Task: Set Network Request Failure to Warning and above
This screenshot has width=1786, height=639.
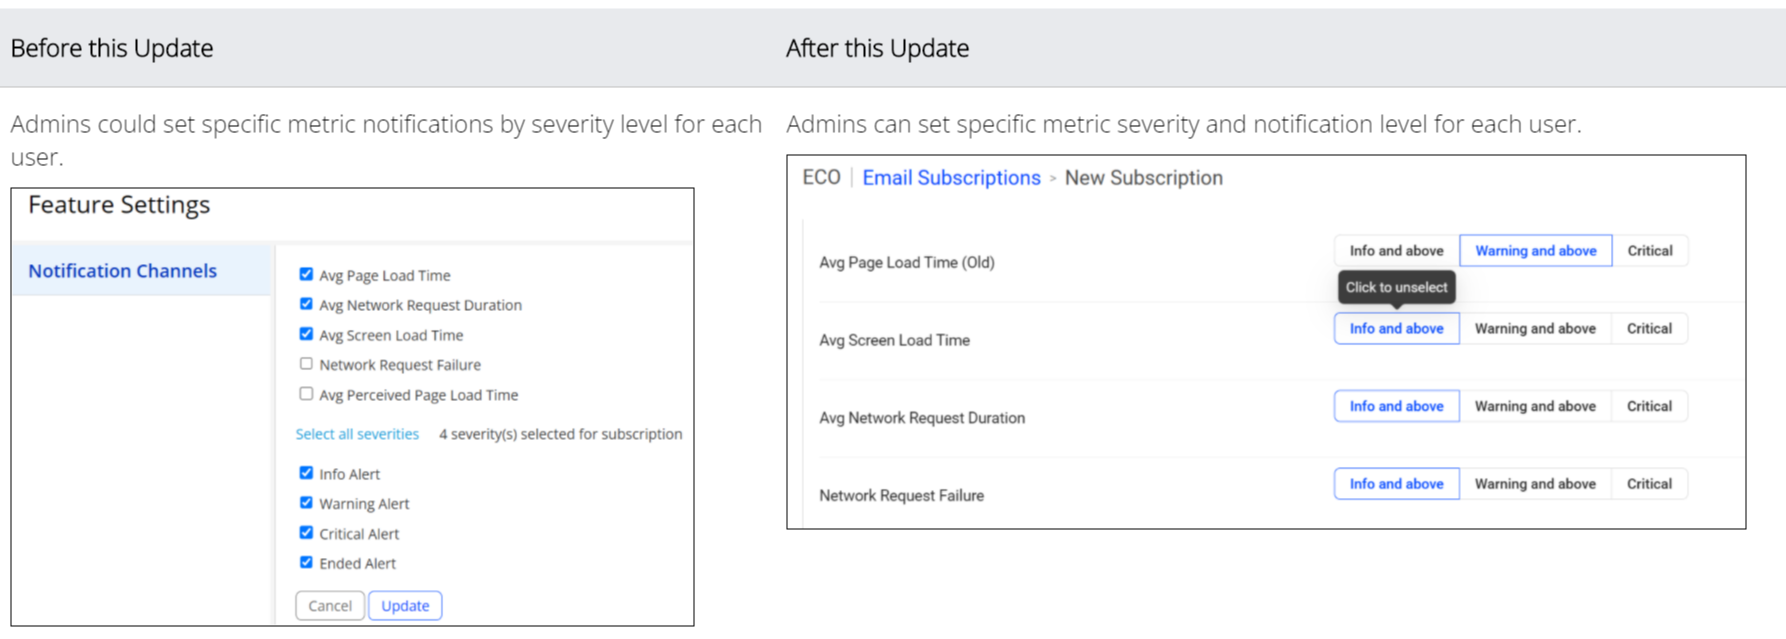Action: [x=1535, y=484]
